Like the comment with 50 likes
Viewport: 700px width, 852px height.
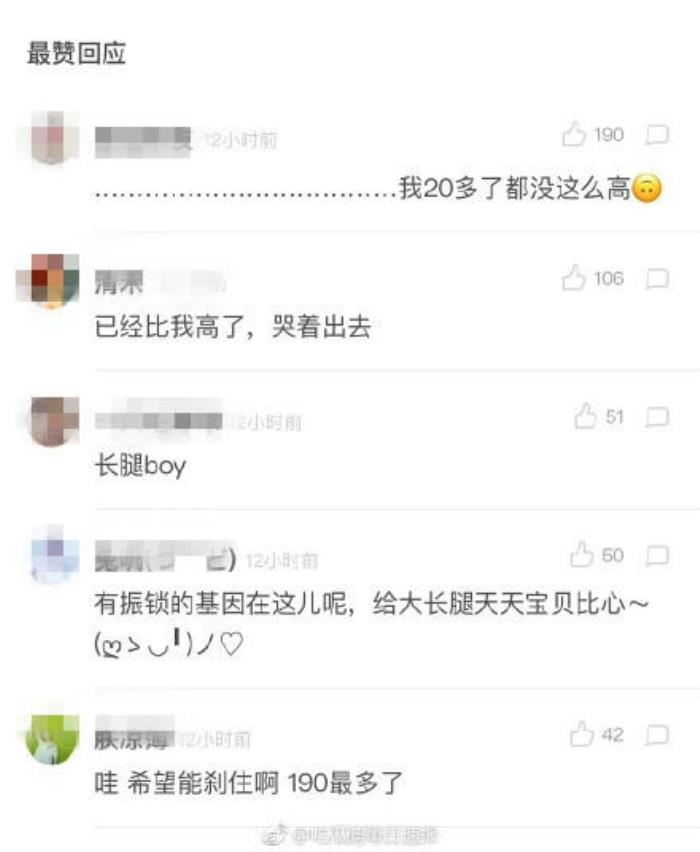[x=582, y=555]
